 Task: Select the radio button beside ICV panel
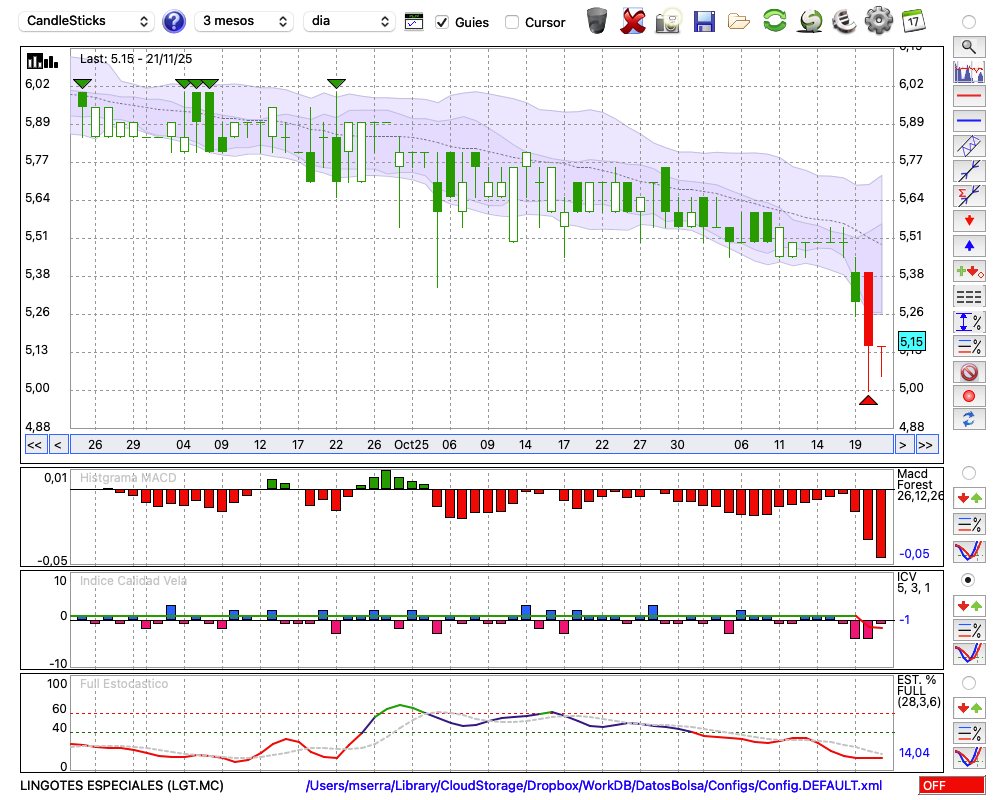point(968,580)
